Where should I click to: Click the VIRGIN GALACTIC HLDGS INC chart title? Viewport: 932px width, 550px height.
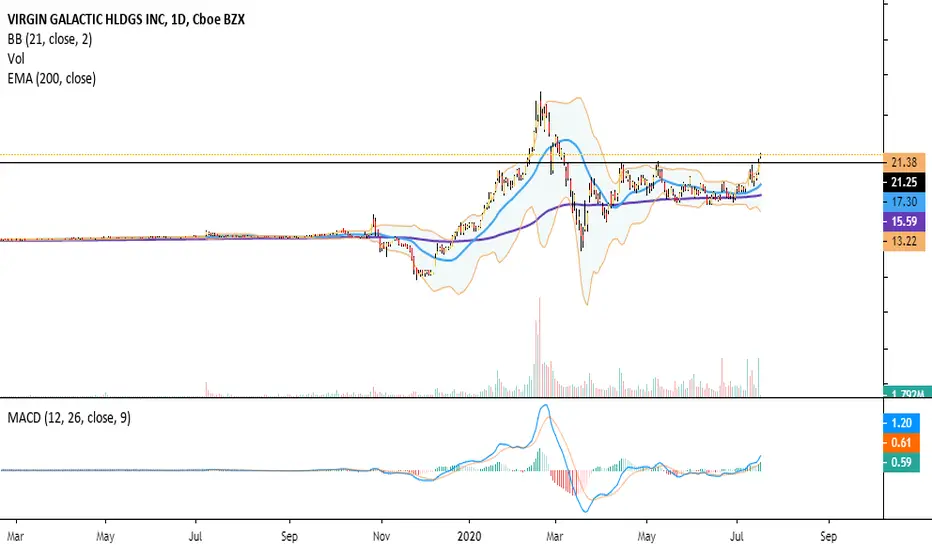coord(126,19)
